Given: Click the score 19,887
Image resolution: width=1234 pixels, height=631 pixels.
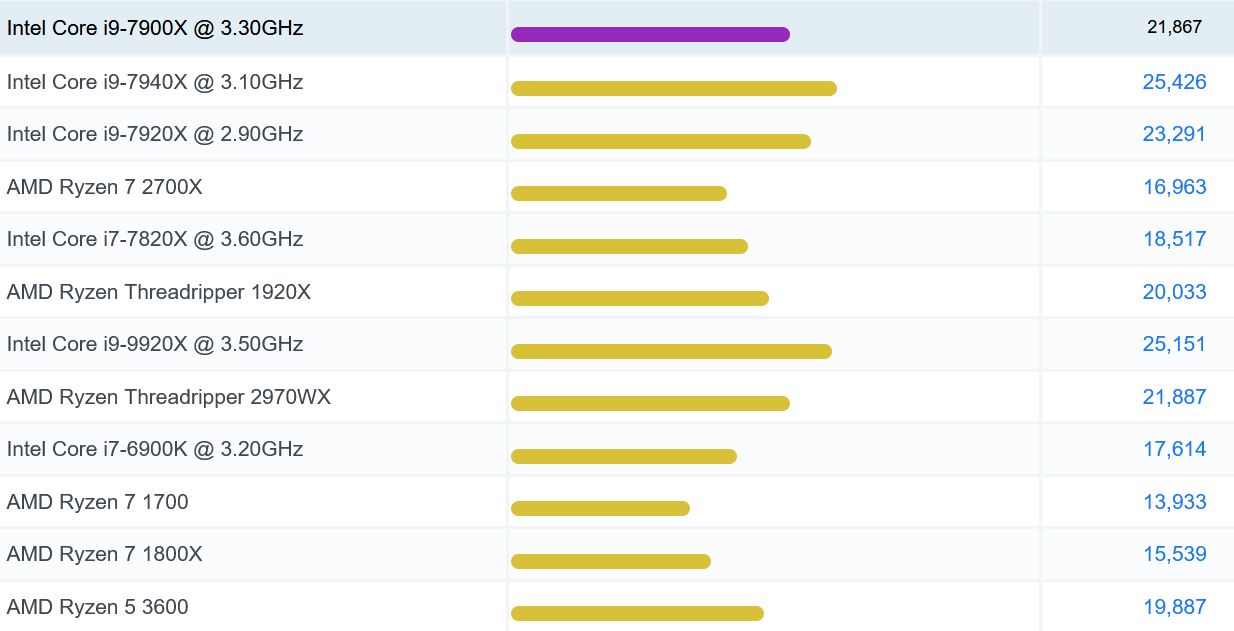Looking at the screenshot, I should [1174, 607].
